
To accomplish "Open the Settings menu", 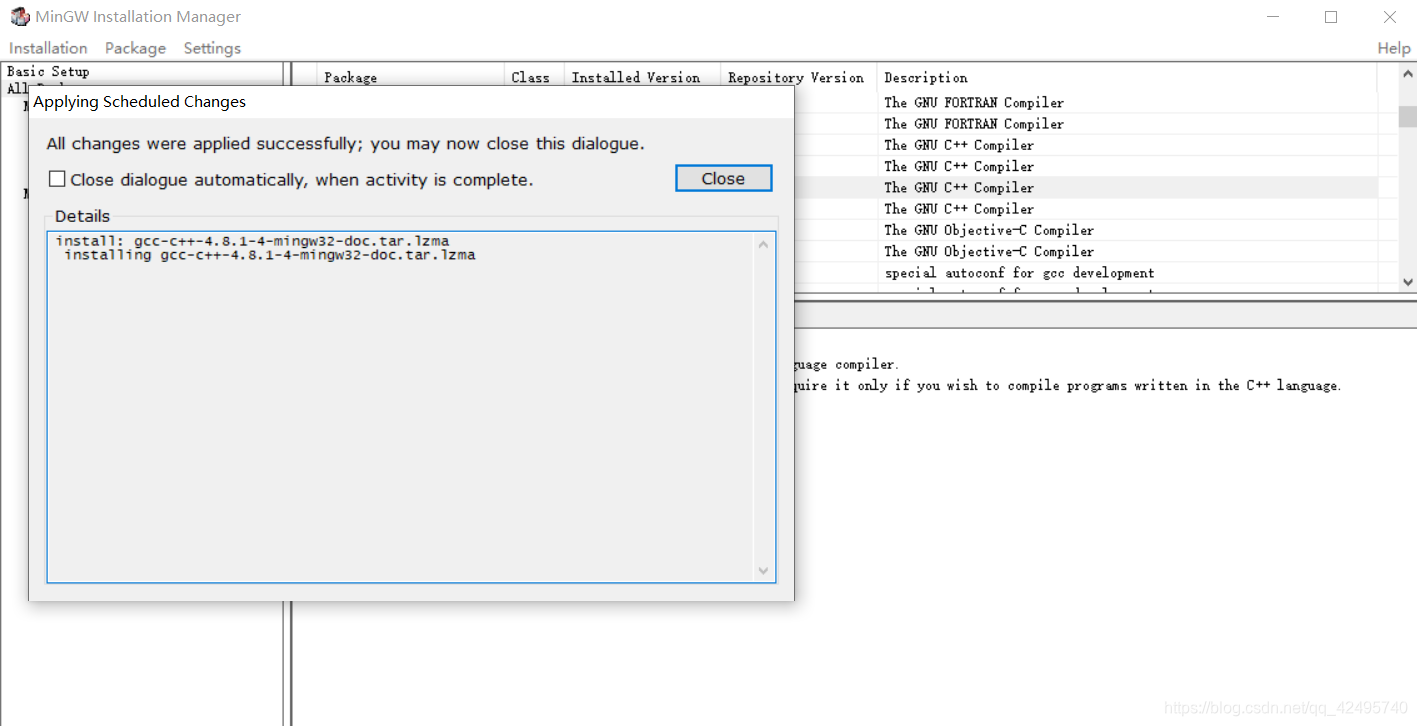I will coord(212,48).
